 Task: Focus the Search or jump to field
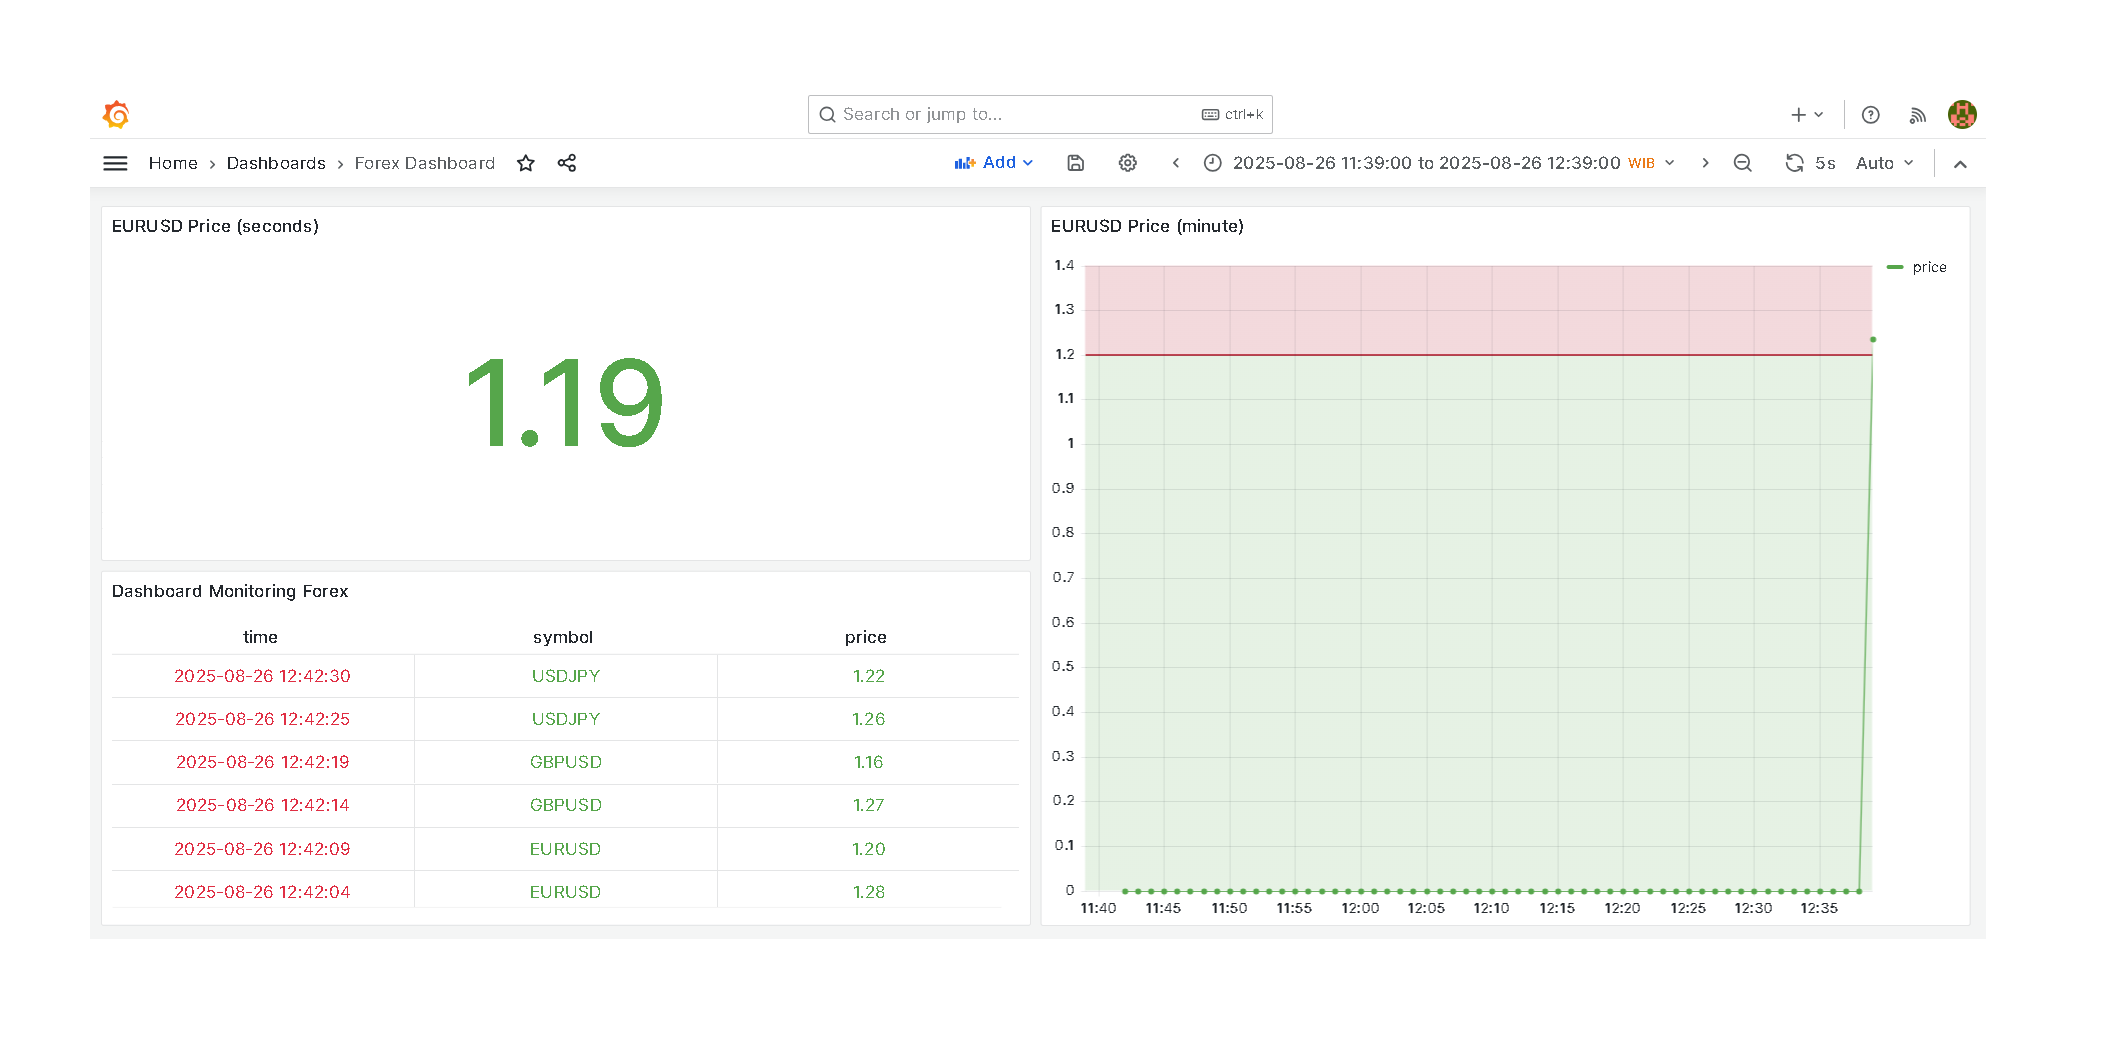pos(1040,114)
